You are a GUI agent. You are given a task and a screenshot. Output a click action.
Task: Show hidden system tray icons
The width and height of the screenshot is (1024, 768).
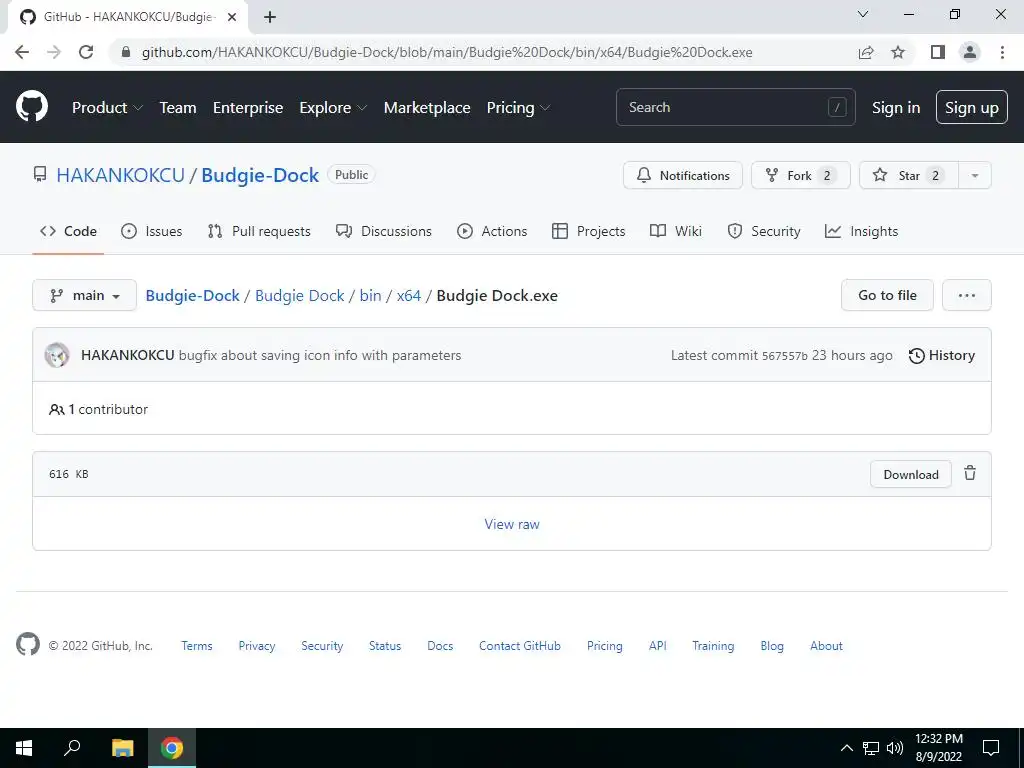point(846,748)
